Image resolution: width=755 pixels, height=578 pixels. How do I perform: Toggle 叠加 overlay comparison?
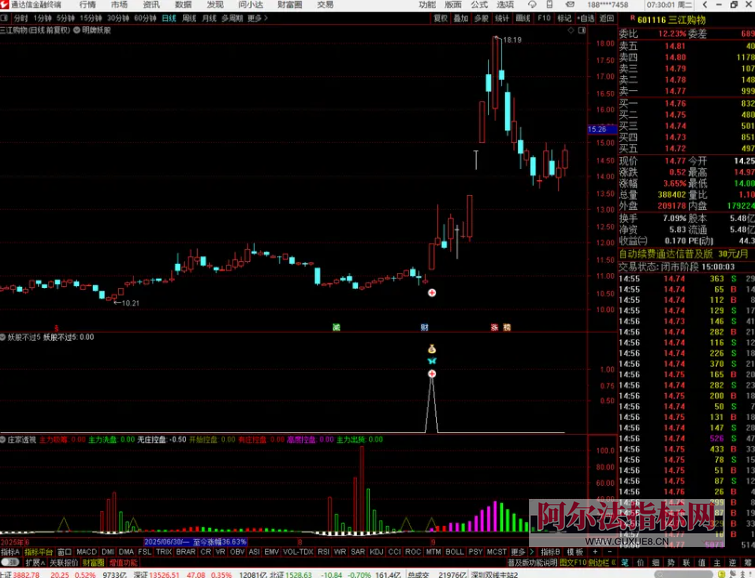(x=460, y=18)
